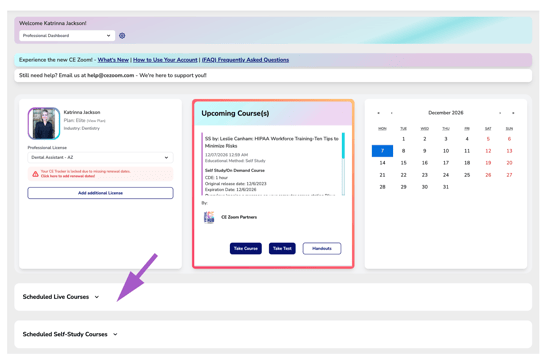The height and width of the screenshot is (360, 546).
Task: Expand Scheduled Self-Study Courses section
Action: tap(115, 334)
